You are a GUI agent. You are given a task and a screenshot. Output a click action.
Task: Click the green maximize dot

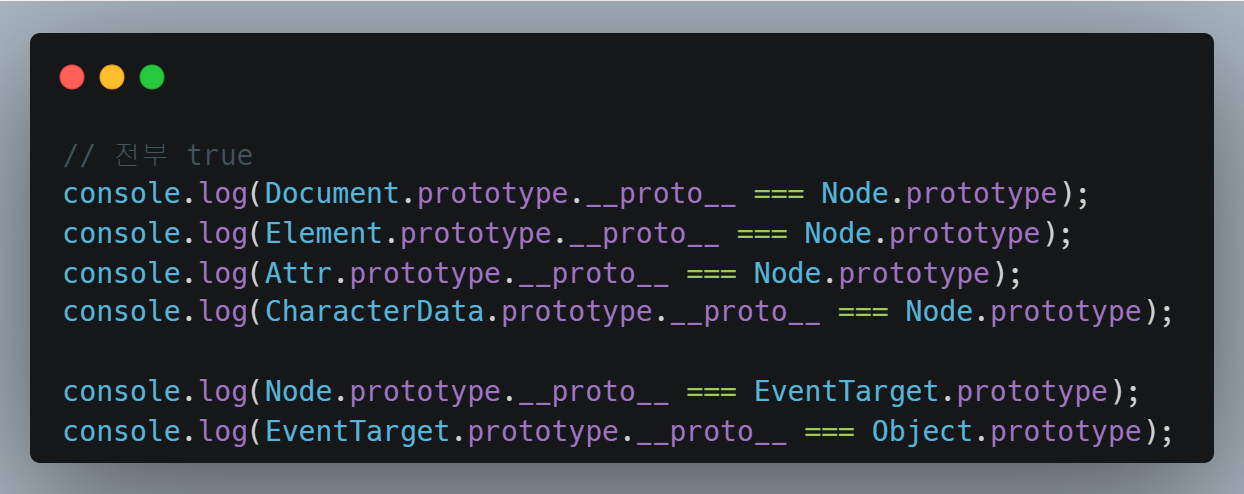click(x=152, y=77)
